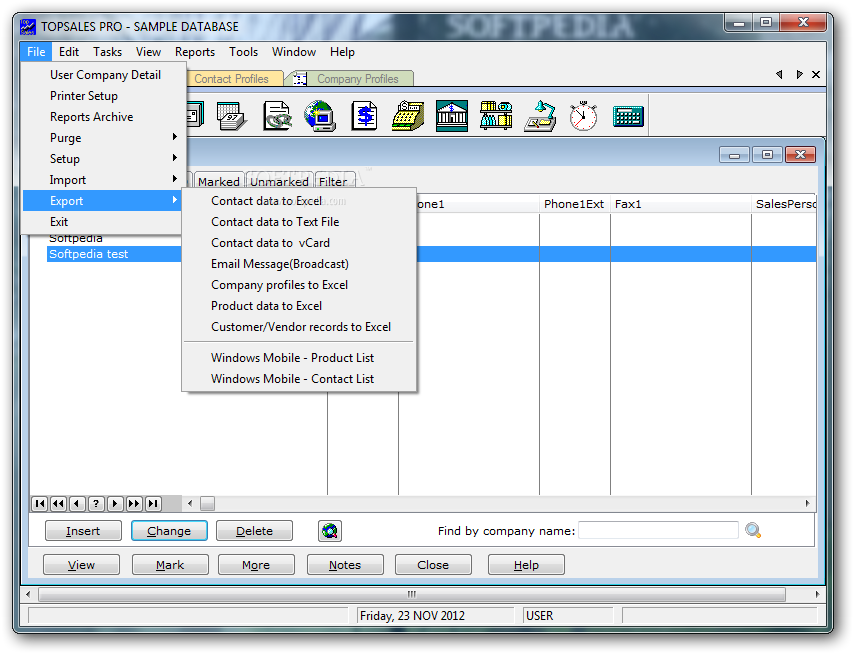Open the calendar toolbar icon
The image size is (854, 654).
click(231, 116)
